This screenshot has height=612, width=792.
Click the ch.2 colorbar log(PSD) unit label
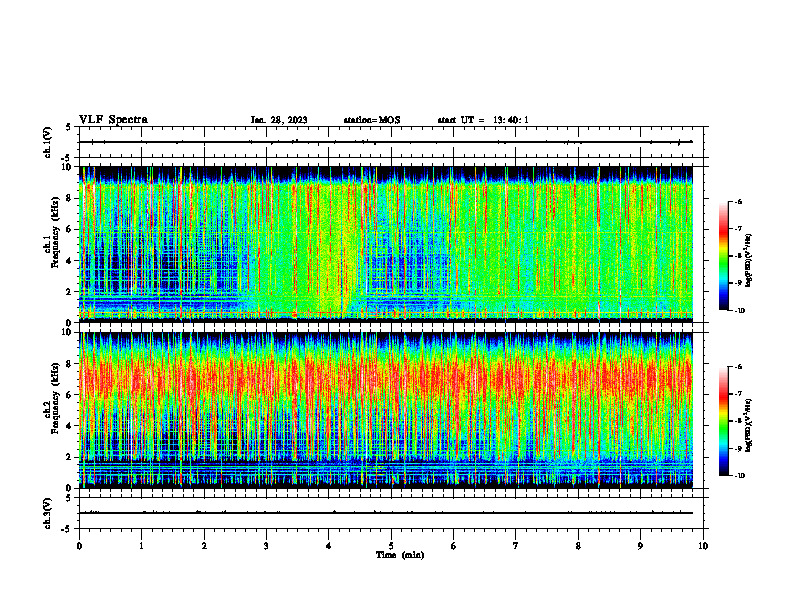[750, 426]
